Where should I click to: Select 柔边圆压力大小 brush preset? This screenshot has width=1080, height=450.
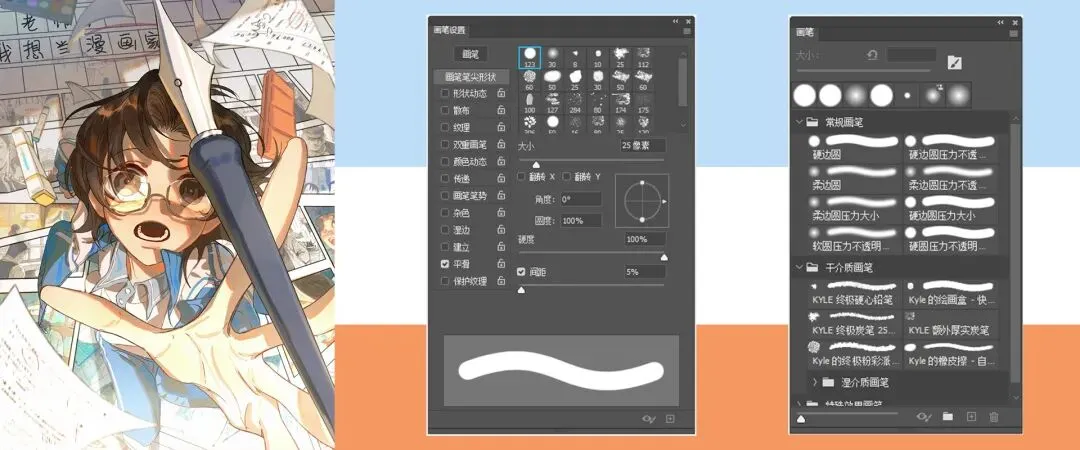pos(853,207)
